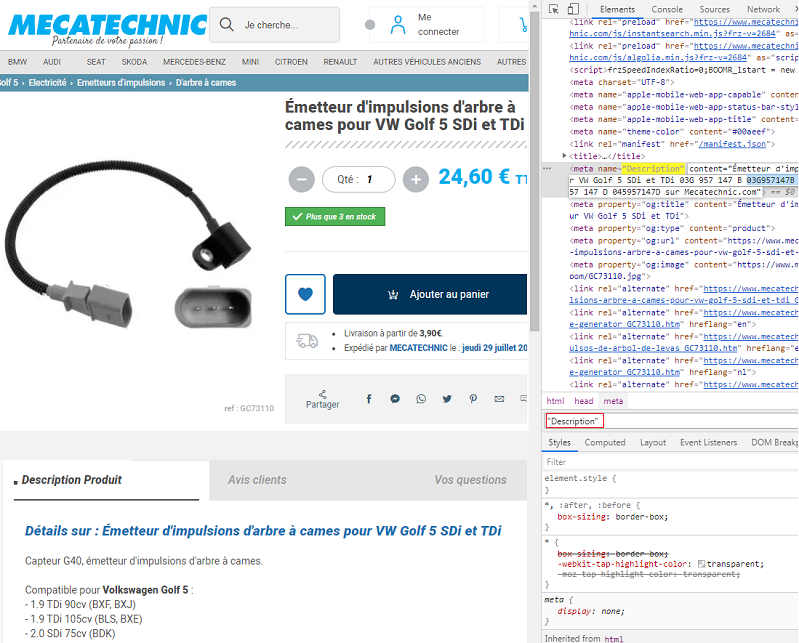The height and width of the screenshot is (643, 799).
Task: Share product on Pinterest
Action: (x=473, y=399)
